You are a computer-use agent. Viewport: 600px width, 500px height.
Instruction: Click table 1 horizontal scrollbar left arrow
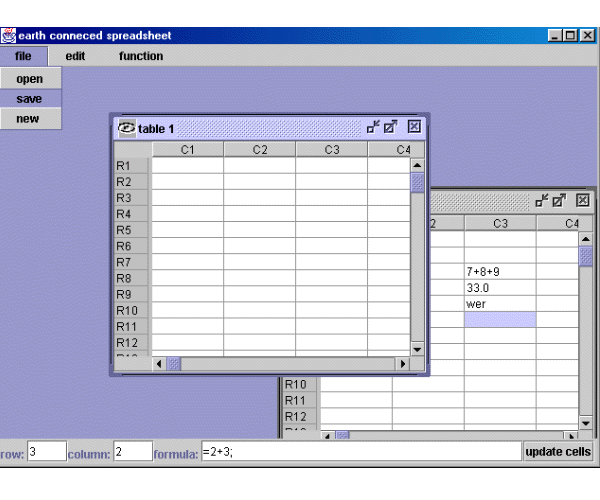pyautogui.click(x=159, y=364)
